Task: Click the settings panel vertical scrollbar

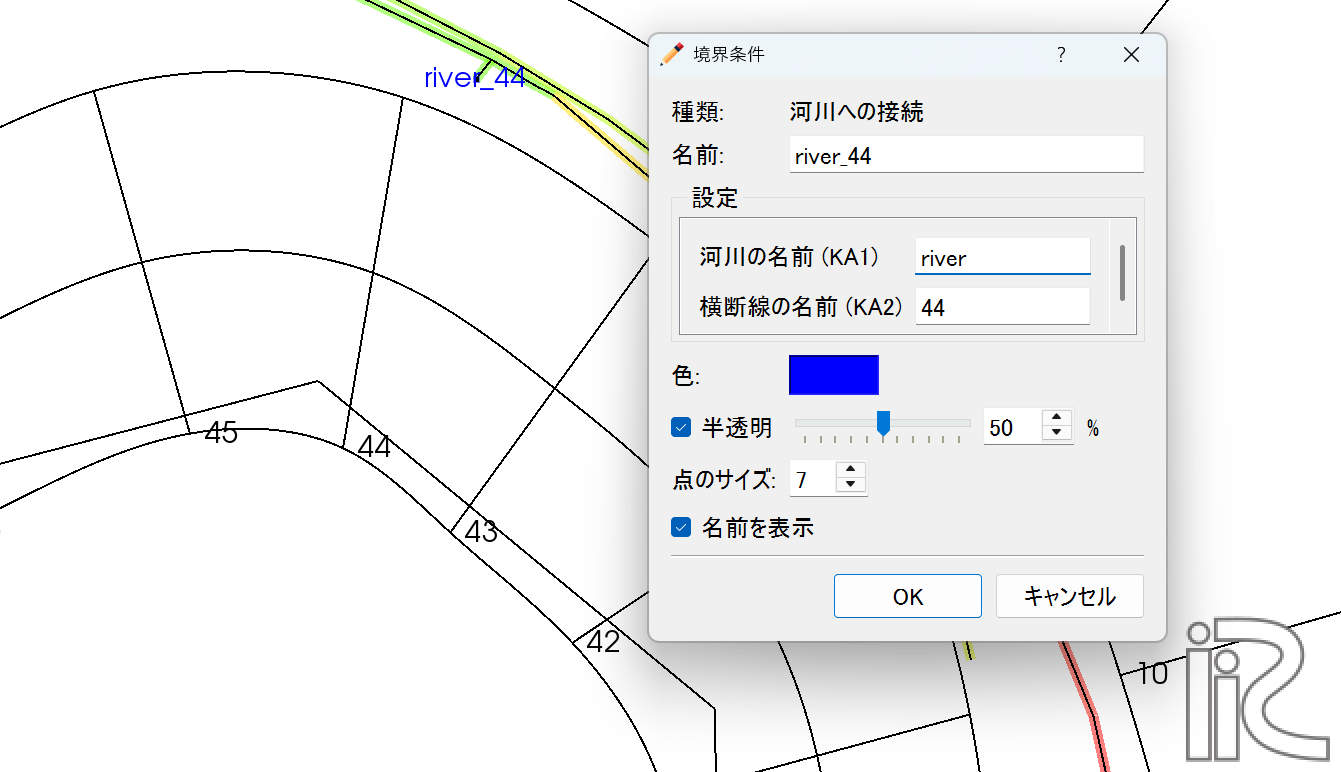Action: click(x=1123, y=272)
